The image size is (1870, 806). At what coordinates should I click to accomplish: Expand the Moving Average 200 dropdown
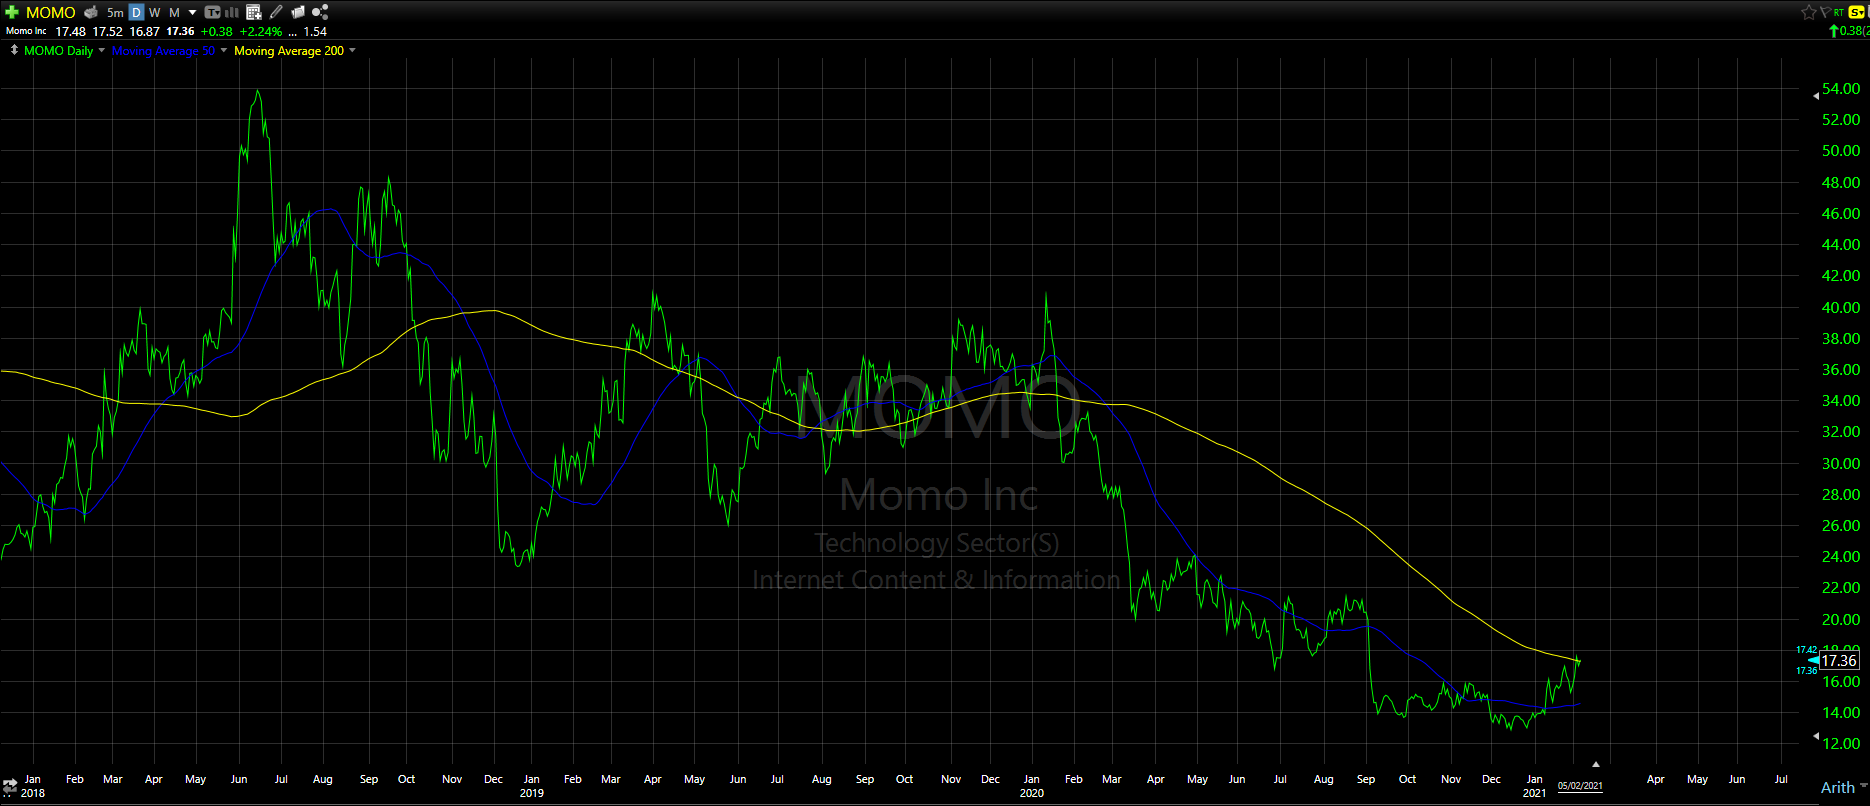[352, 50]
